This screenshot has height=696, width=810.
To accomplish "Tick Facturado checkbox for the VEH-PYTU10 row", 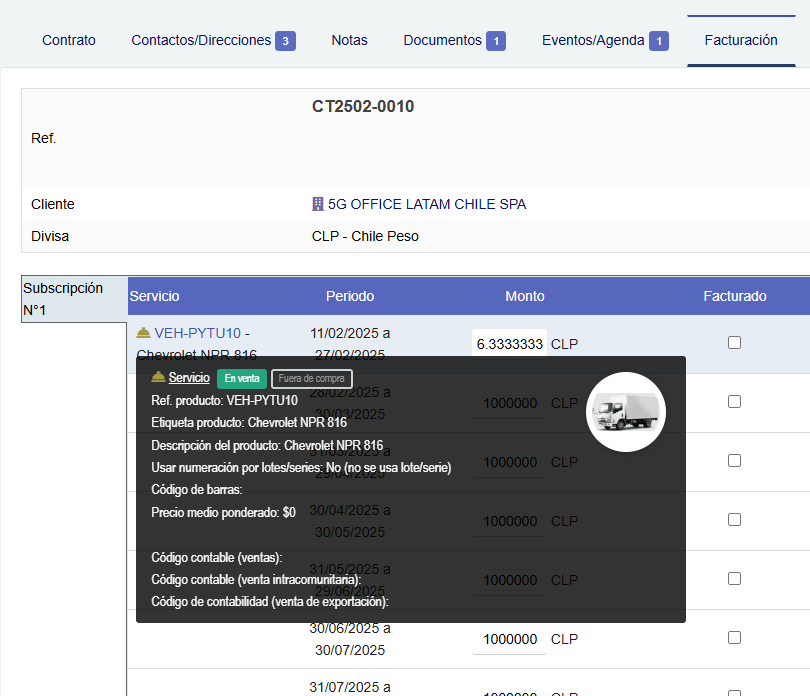I will coord(734,342).
